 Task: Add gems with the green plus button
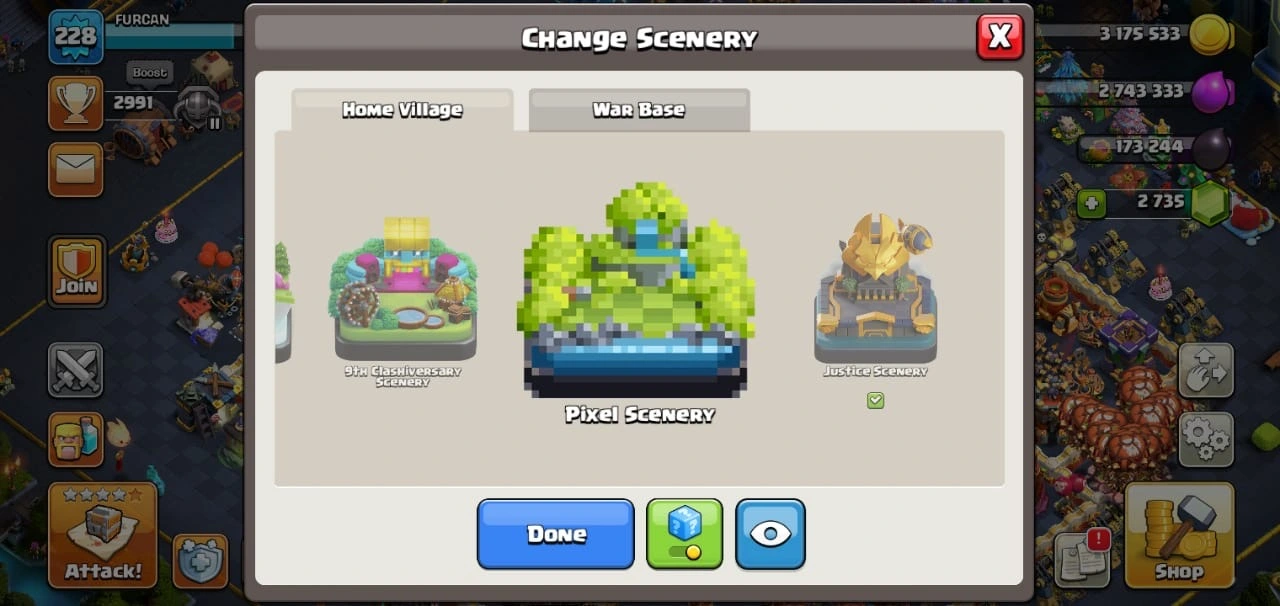tap(1091, 203)
